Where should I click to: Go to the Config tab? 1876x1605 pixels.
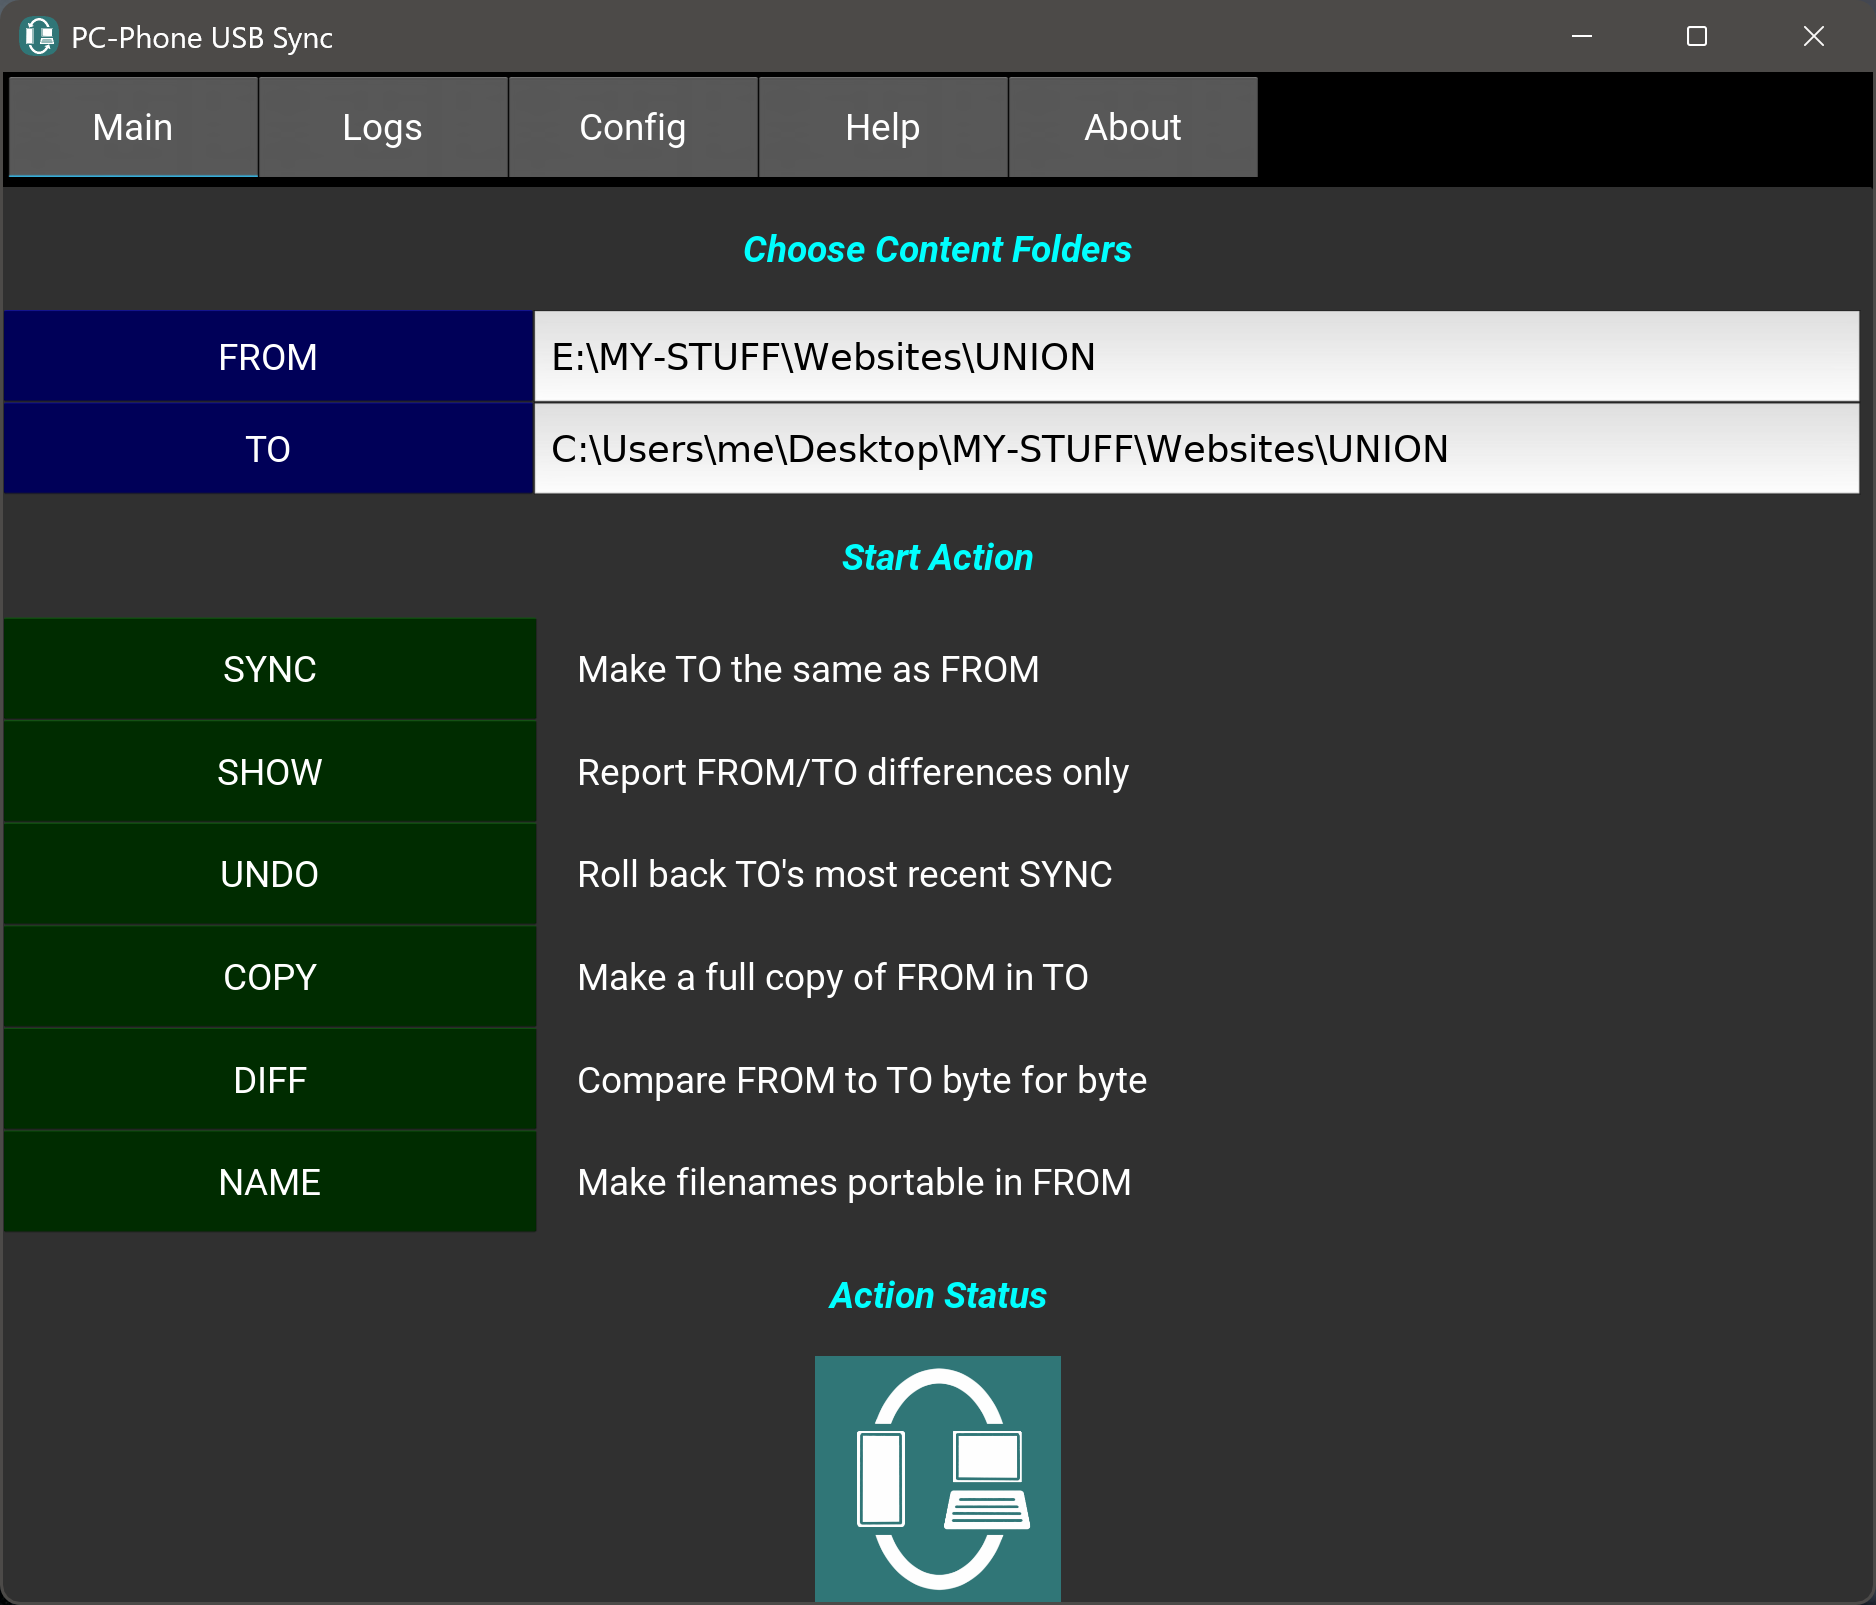tap(633, 127)
